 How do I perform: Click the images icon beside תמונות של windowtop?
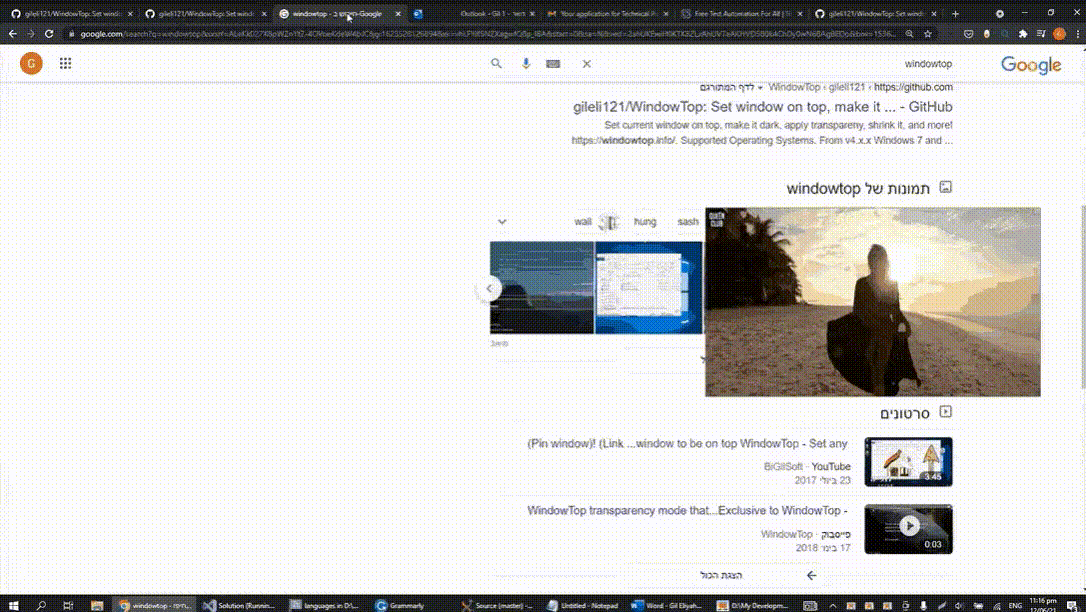point(944,187)
